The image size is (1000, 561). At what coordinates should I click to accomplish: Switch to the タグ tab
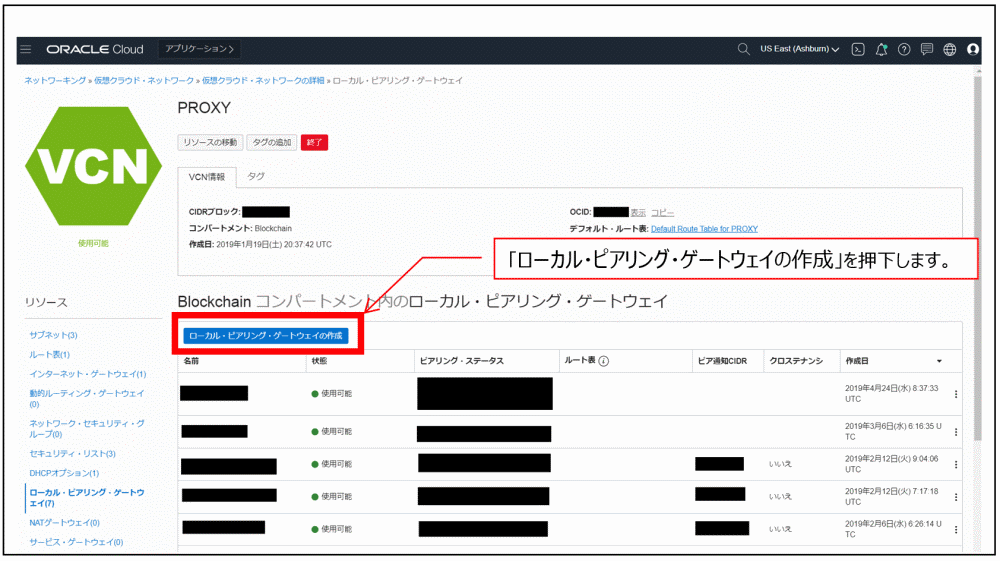pos(256,176)
